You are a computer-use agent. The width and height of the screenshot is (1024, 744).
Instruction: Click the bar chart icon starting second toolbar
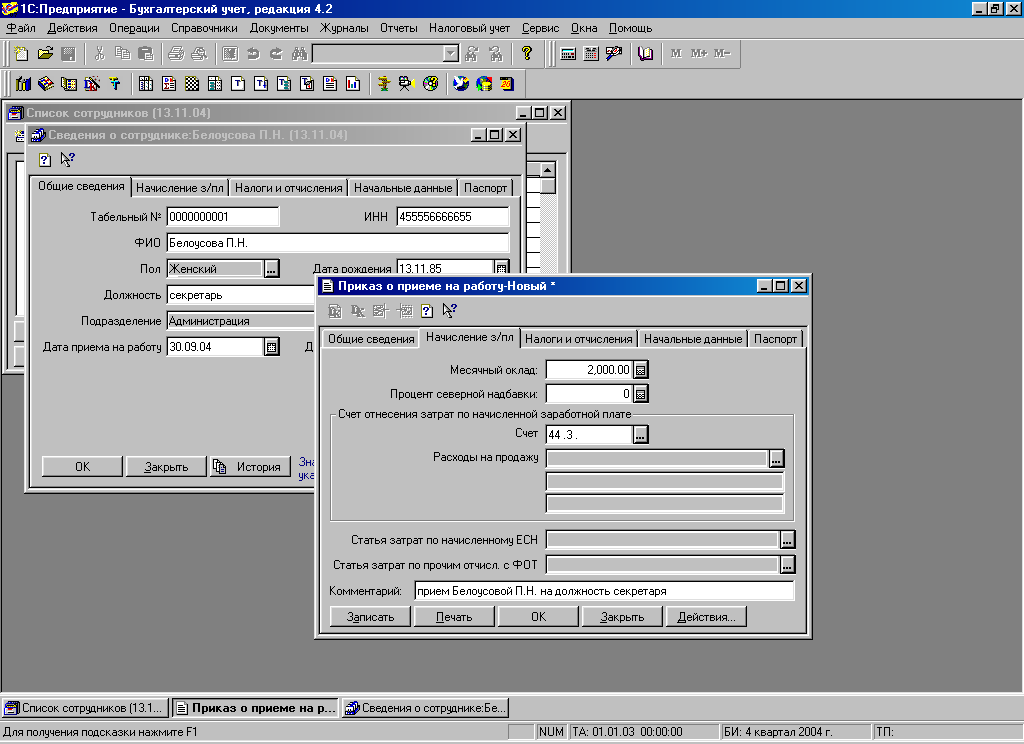pos(24,84)
